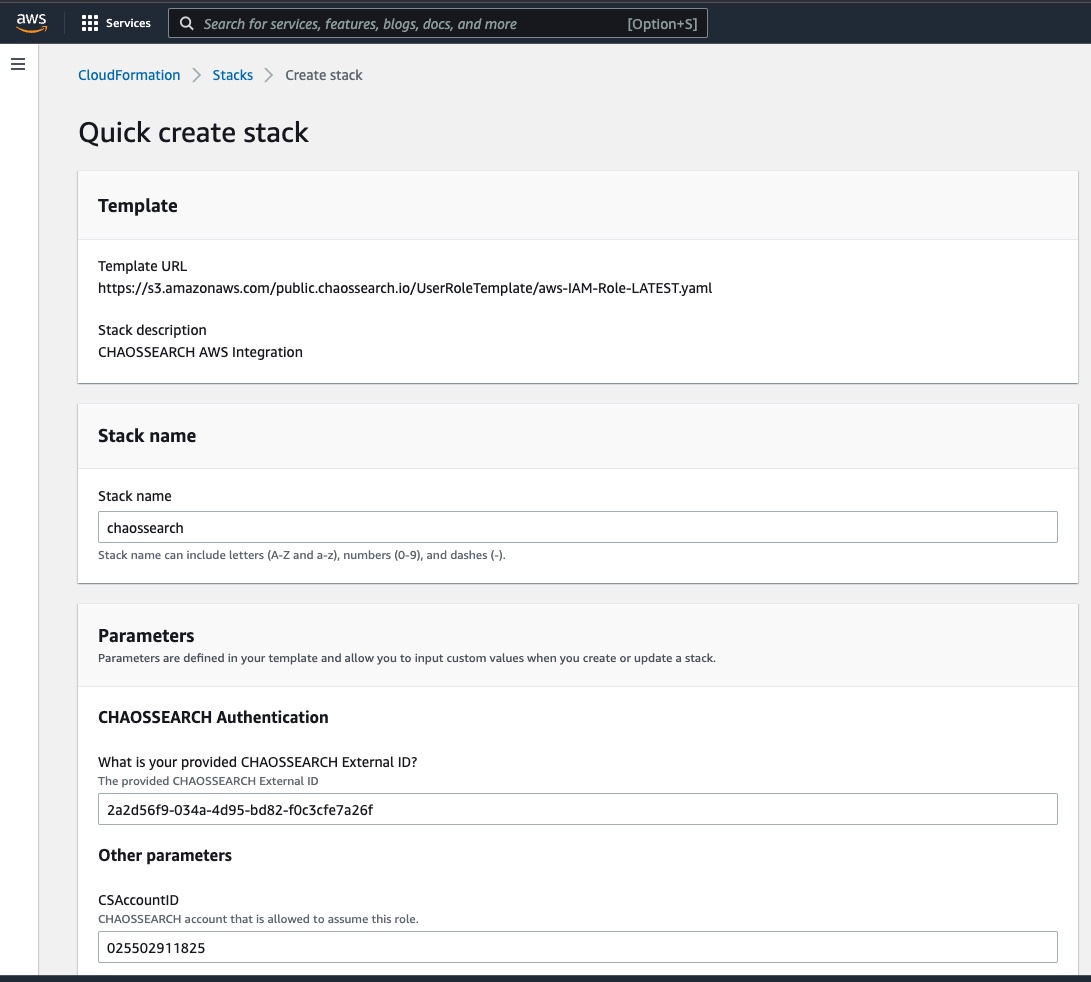Click the Parameters section heading
The width and height of the screenshot is (1091, 982).
(146, 635)
